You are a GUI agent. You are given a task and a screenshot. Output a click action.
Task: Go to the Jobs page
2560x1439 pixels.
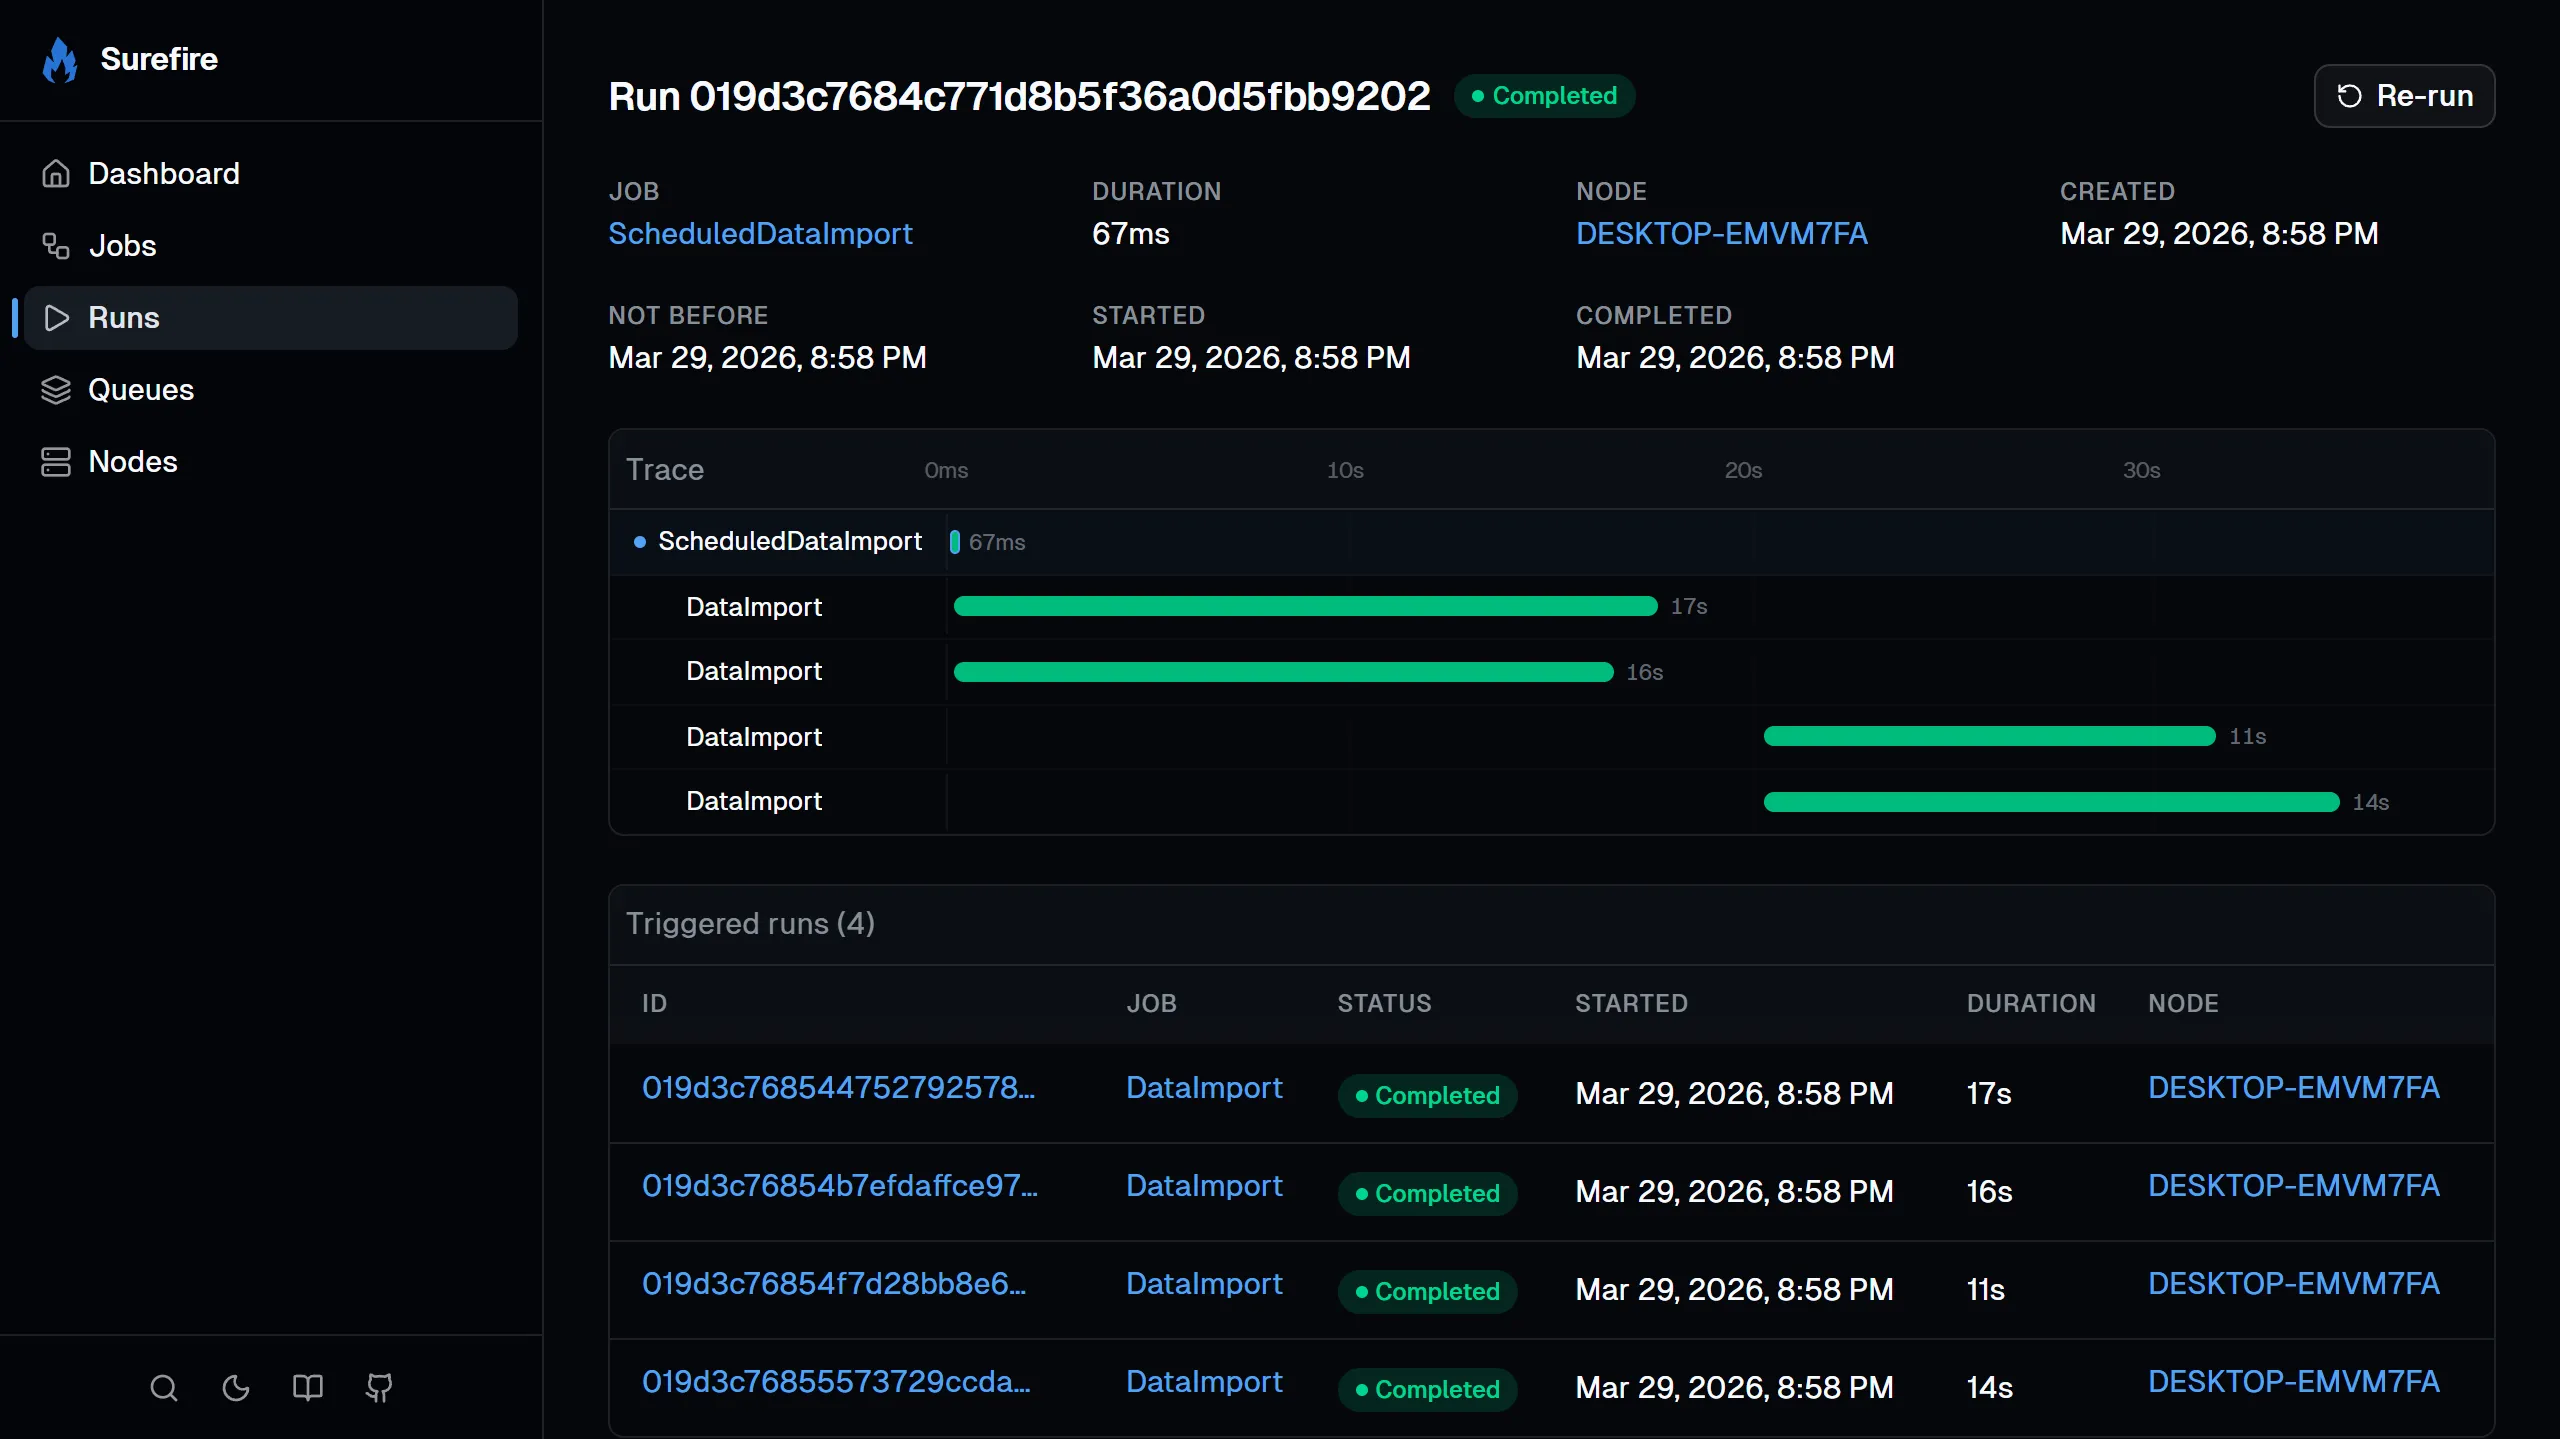(122, 246)
